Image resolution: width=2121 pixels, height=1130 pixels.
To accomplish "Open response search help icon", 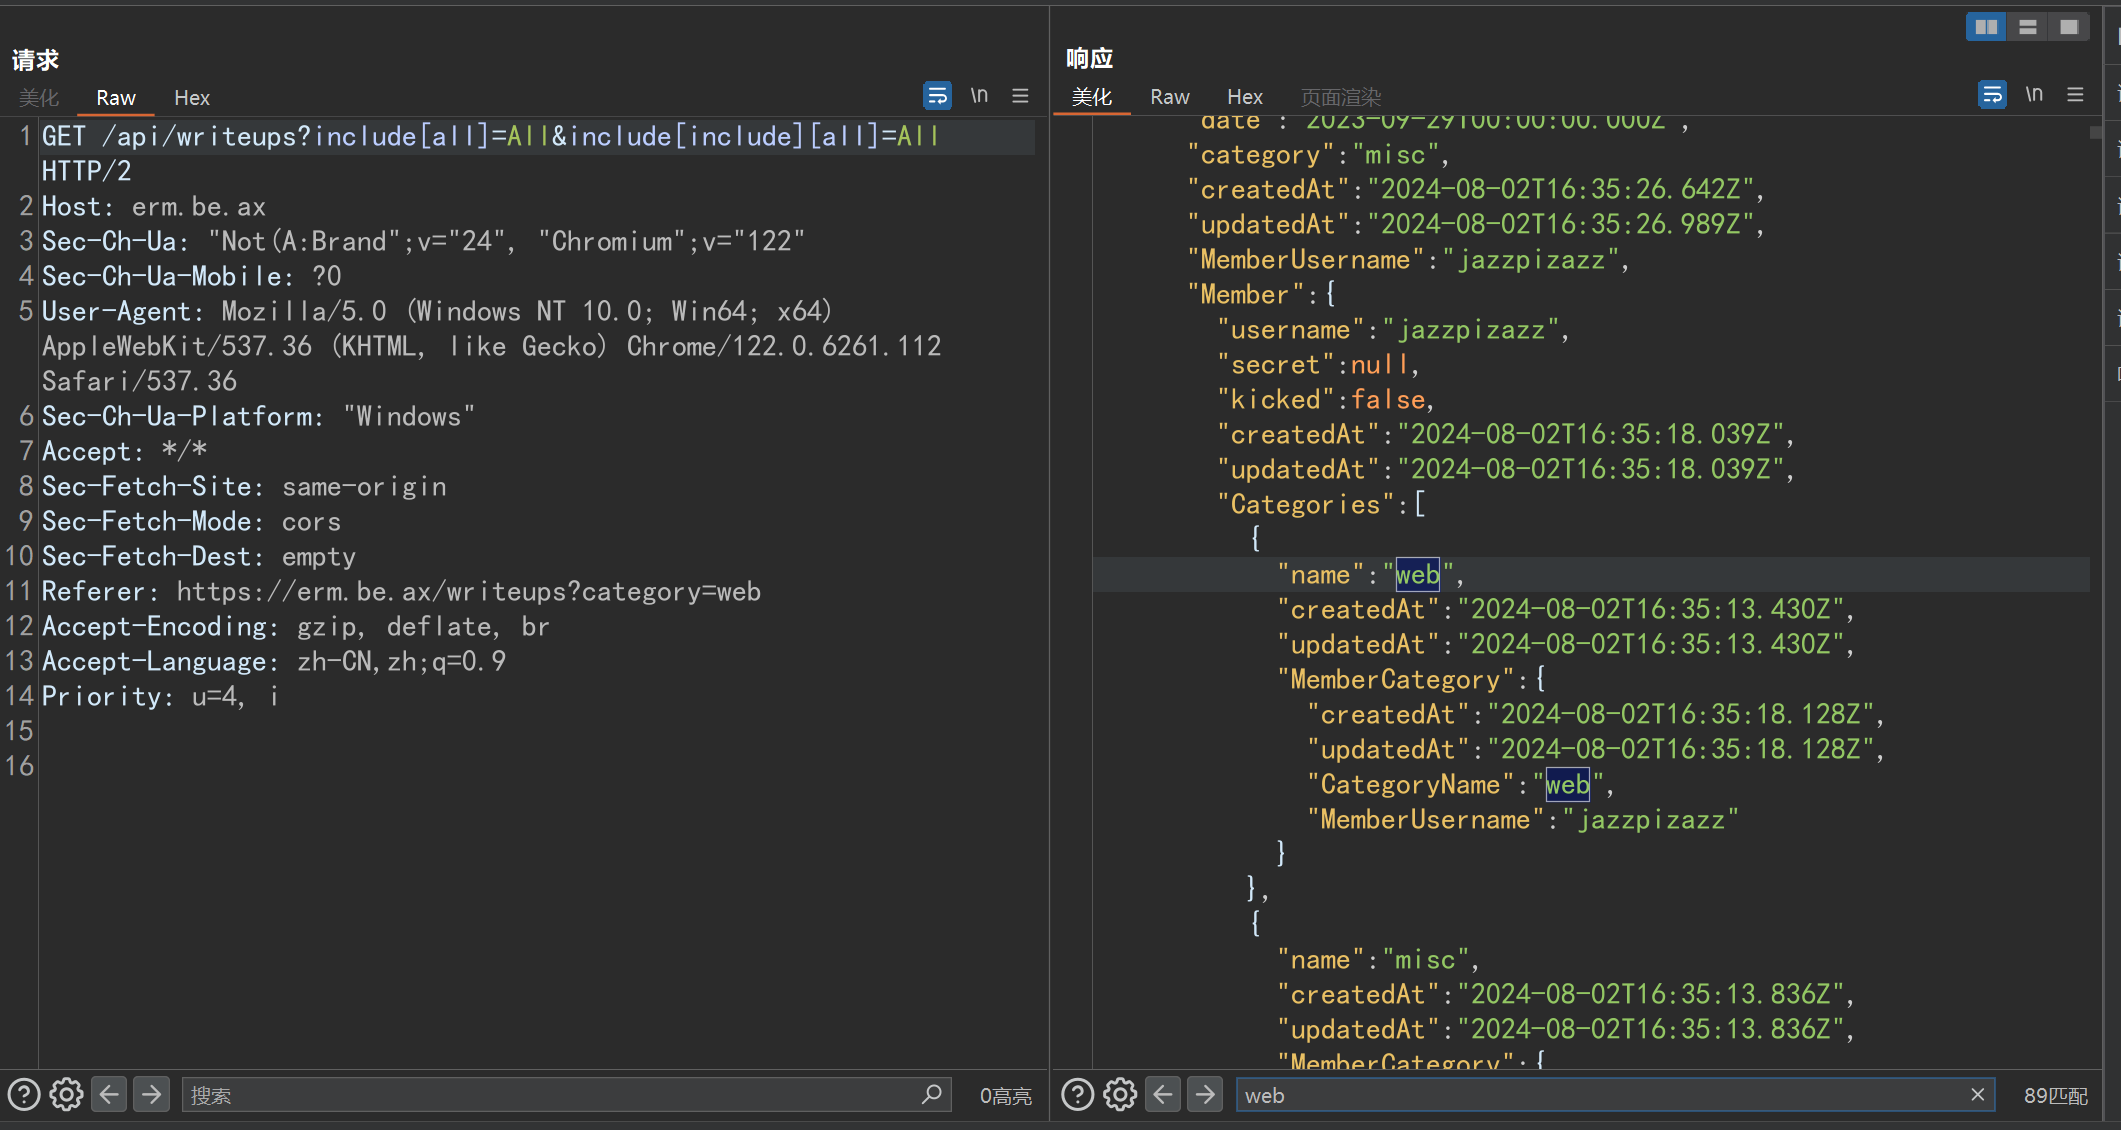I will coord(1078,1095).
